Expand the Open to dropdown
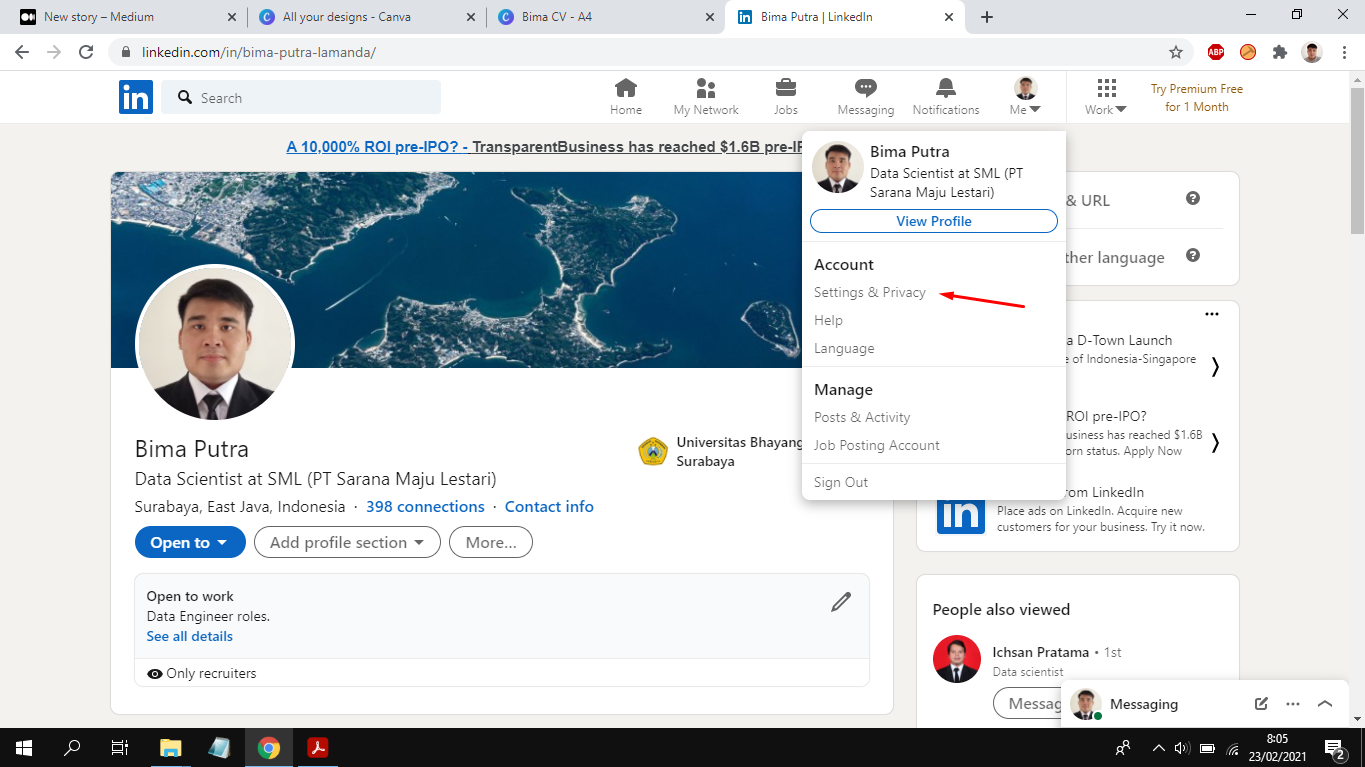The width and height of the screenshot is (1365, 767). pyautogui.click(x=189, y=541)
